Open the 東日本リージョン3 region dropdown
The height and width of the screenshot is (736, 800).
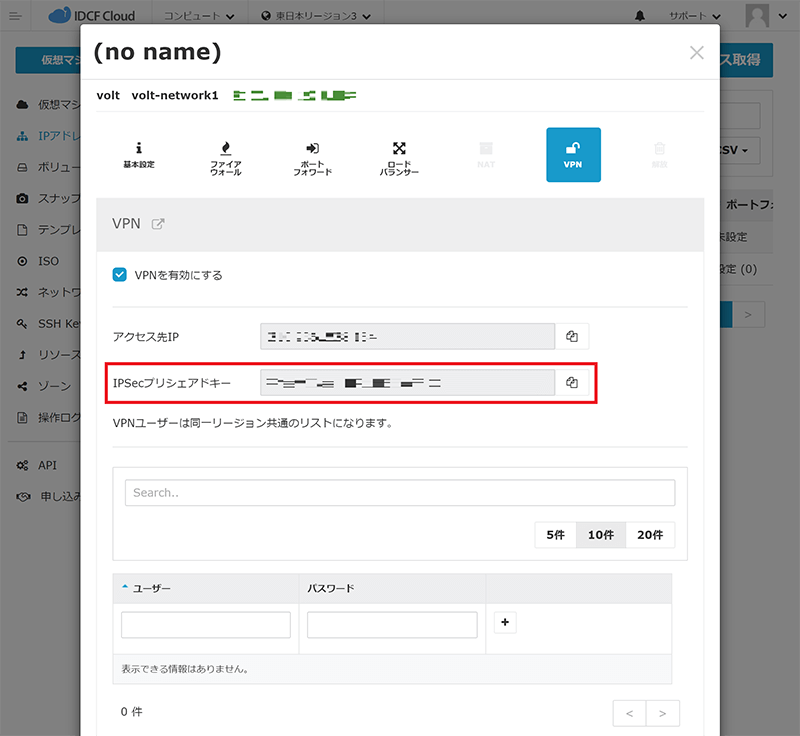point(315,16)
